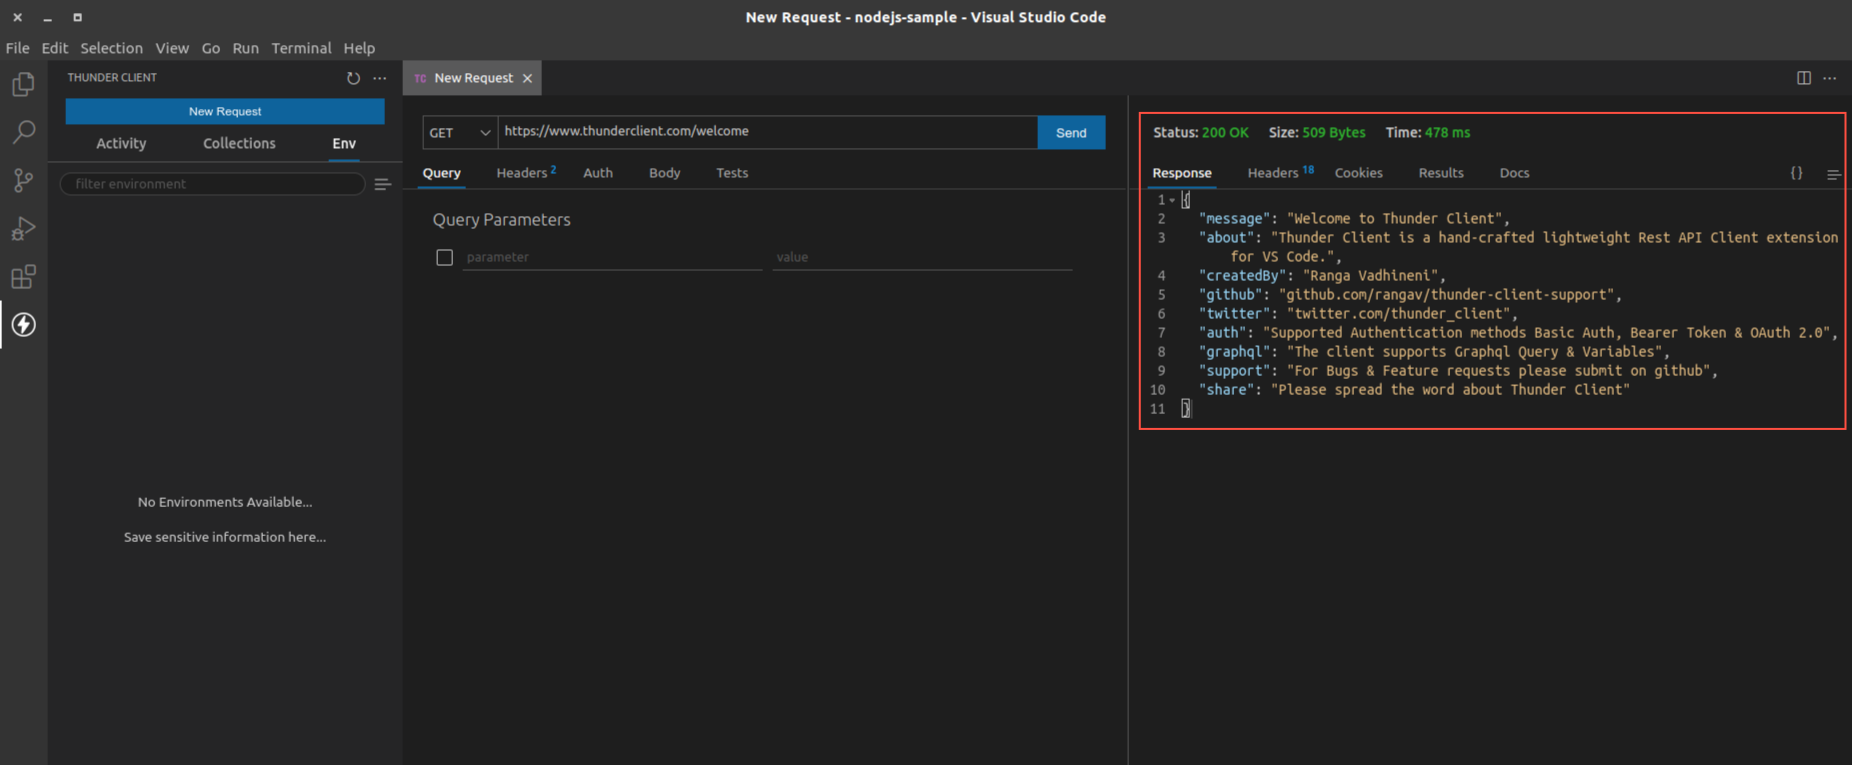Open the Explorer view in activity bar
1852x765 pixels.
click(23, 84)
